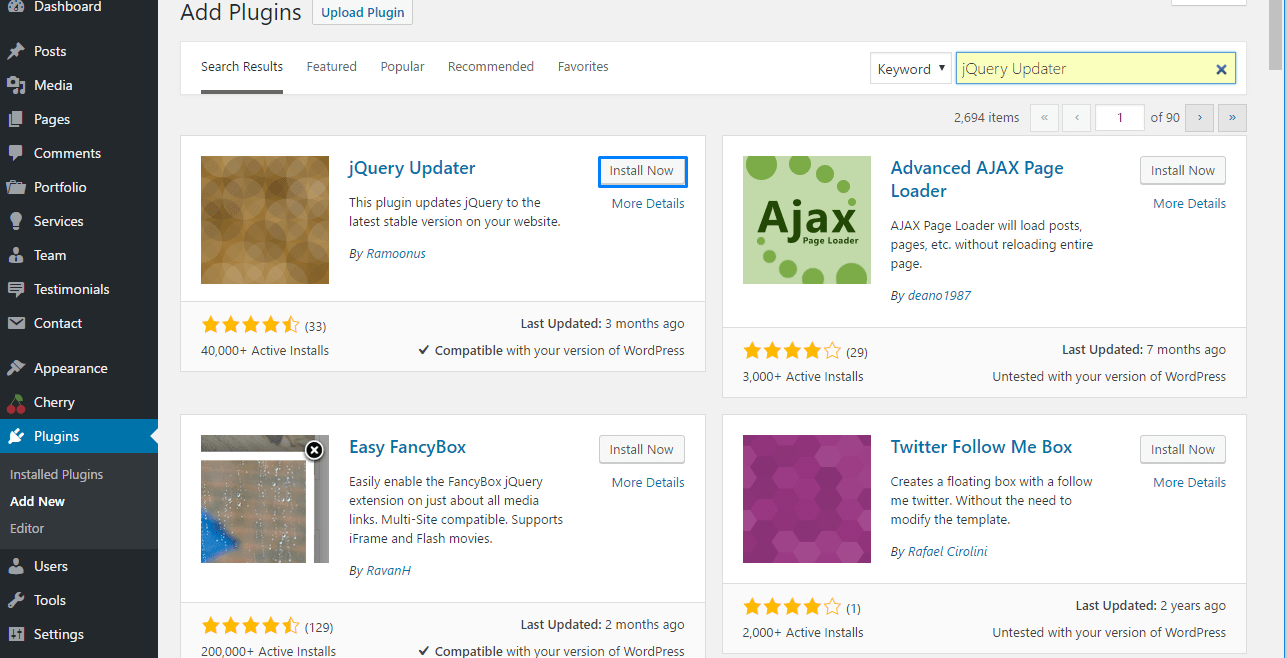The height and width of the screenshot is (658, 1288).
Task: Click the Comments bubble icon
Action: coord(18,152)
